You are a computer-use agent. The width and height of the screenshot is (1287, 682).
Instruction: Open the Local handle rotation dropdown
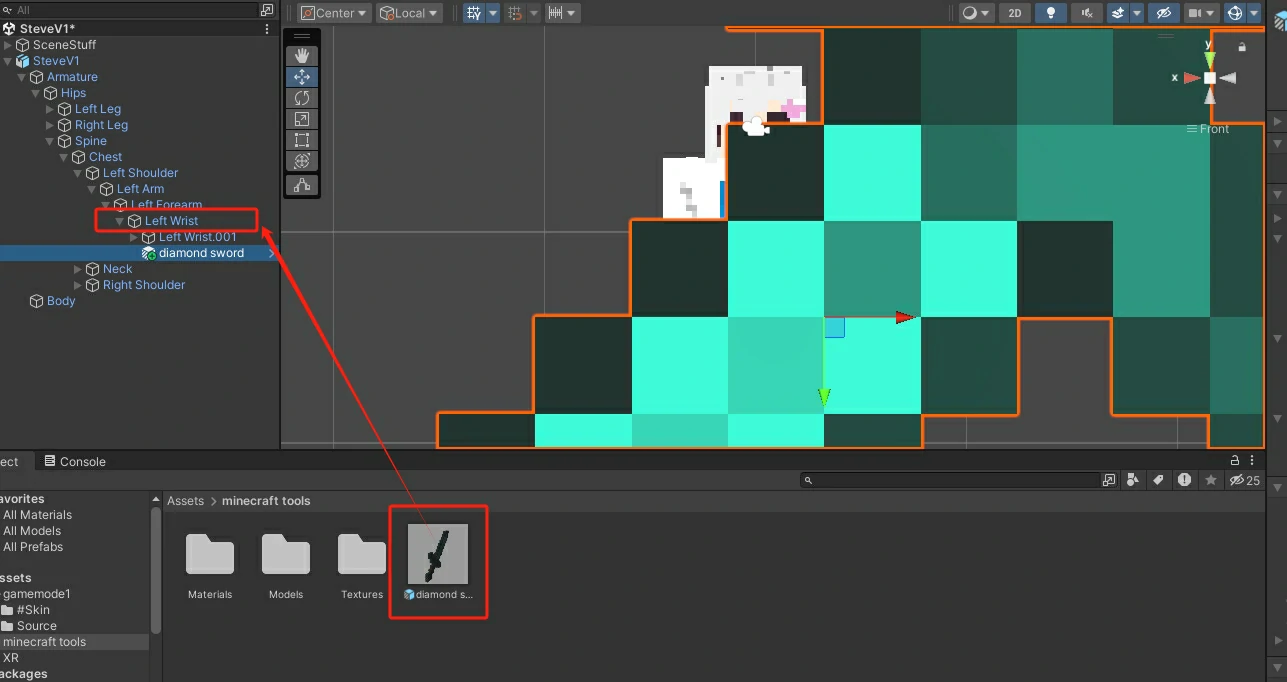pos(410,13)
